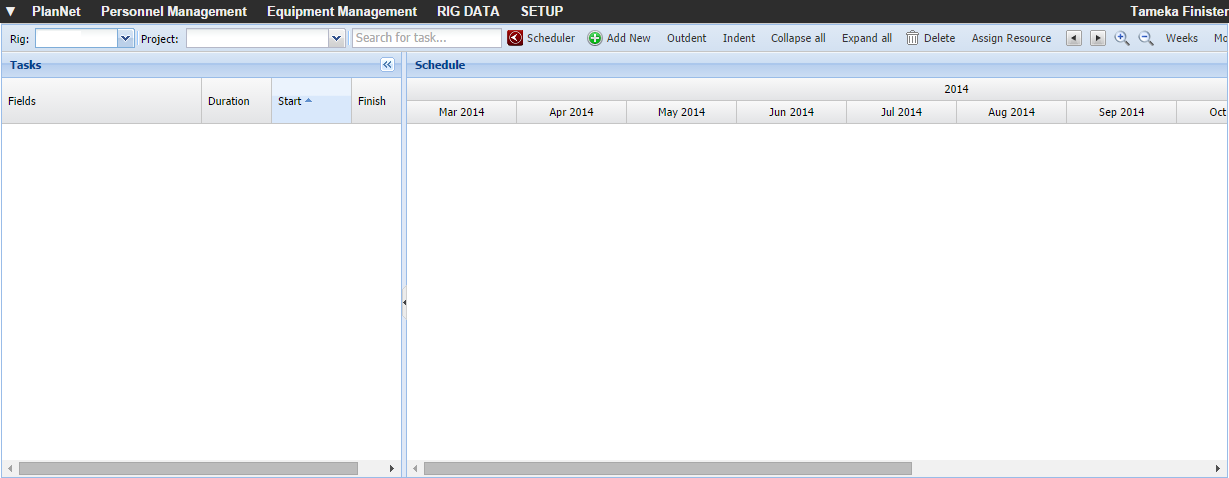
Task: Open the Rig dropdown
Action: pyautogui.click(x=125, y=38)
